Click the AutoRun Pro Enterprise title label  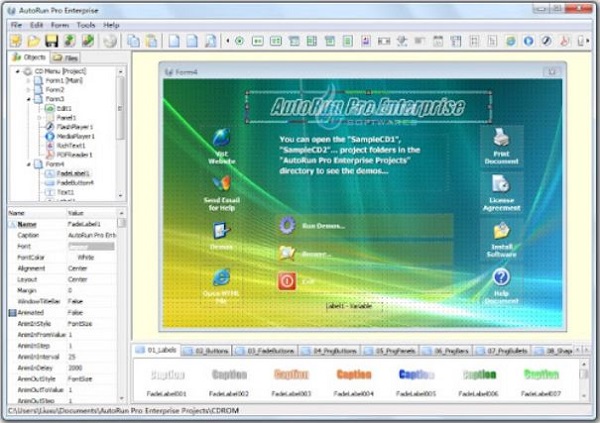pyautogui.click(x=368, y=107)
